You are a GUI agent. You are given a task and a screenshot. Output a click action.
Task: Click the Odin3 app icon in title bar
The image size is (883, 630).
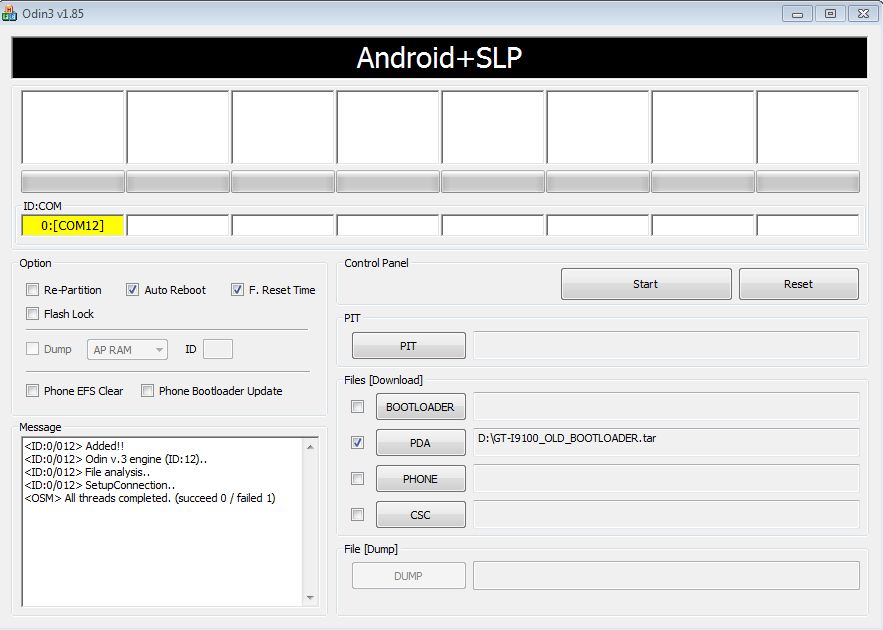click(x=9, y=13)
